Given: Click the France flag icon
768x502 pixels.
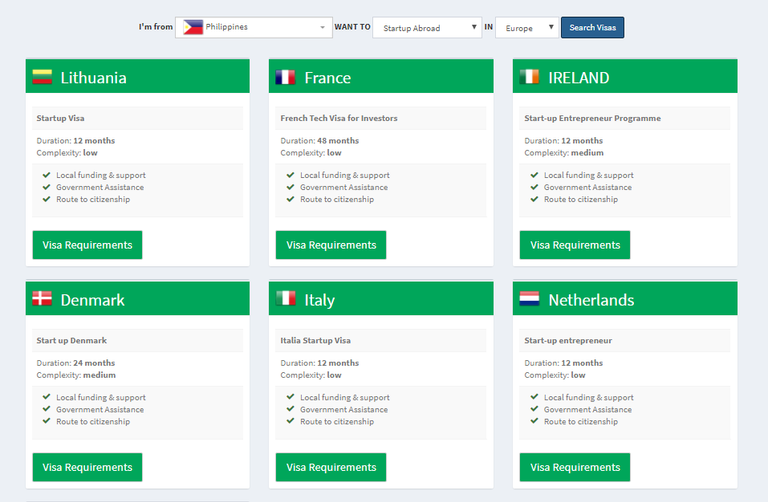Looking at the screenshot, I should [x=285, y=77].
